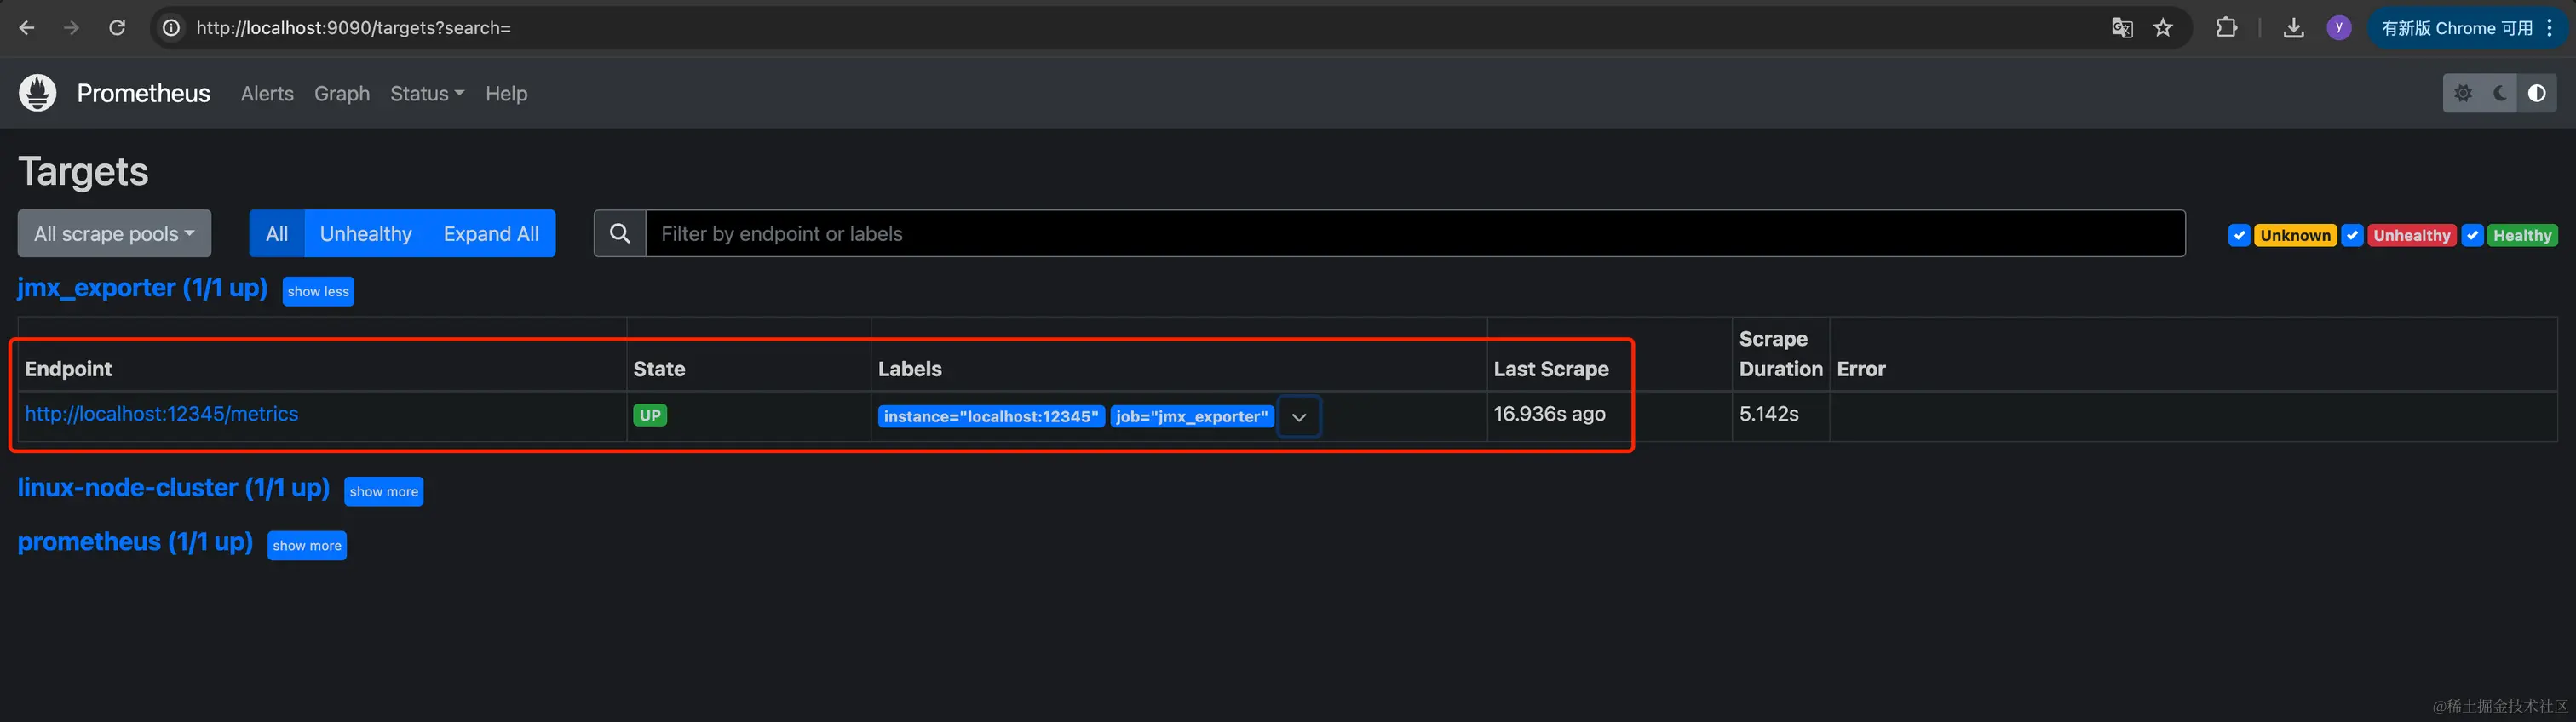Select the Unhealthy targets filter button
The height and width of the screenshot is (722, 2576).
pyautogui.click(x=366, y=233)
